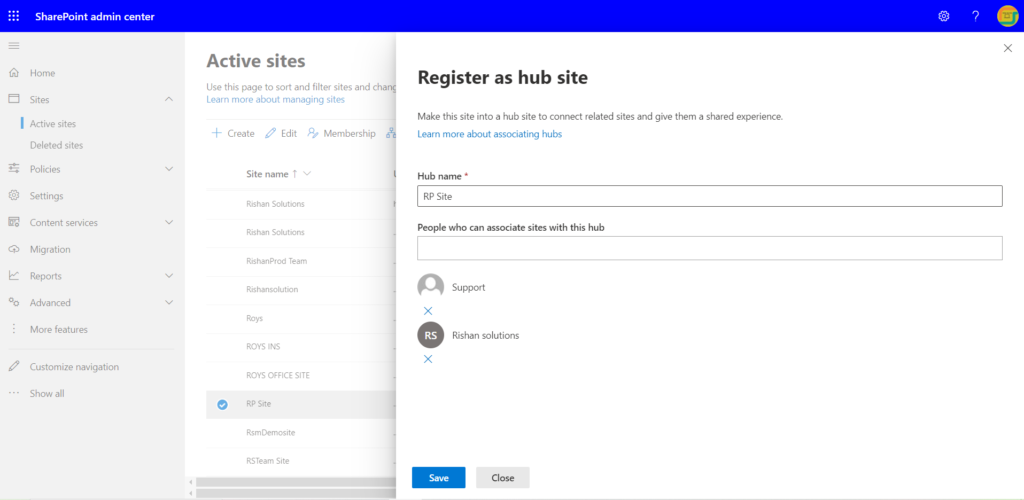Remove Rishan solutions with X icon
The width and height of the screenshot is (1024, 500).
pos(428,359)
